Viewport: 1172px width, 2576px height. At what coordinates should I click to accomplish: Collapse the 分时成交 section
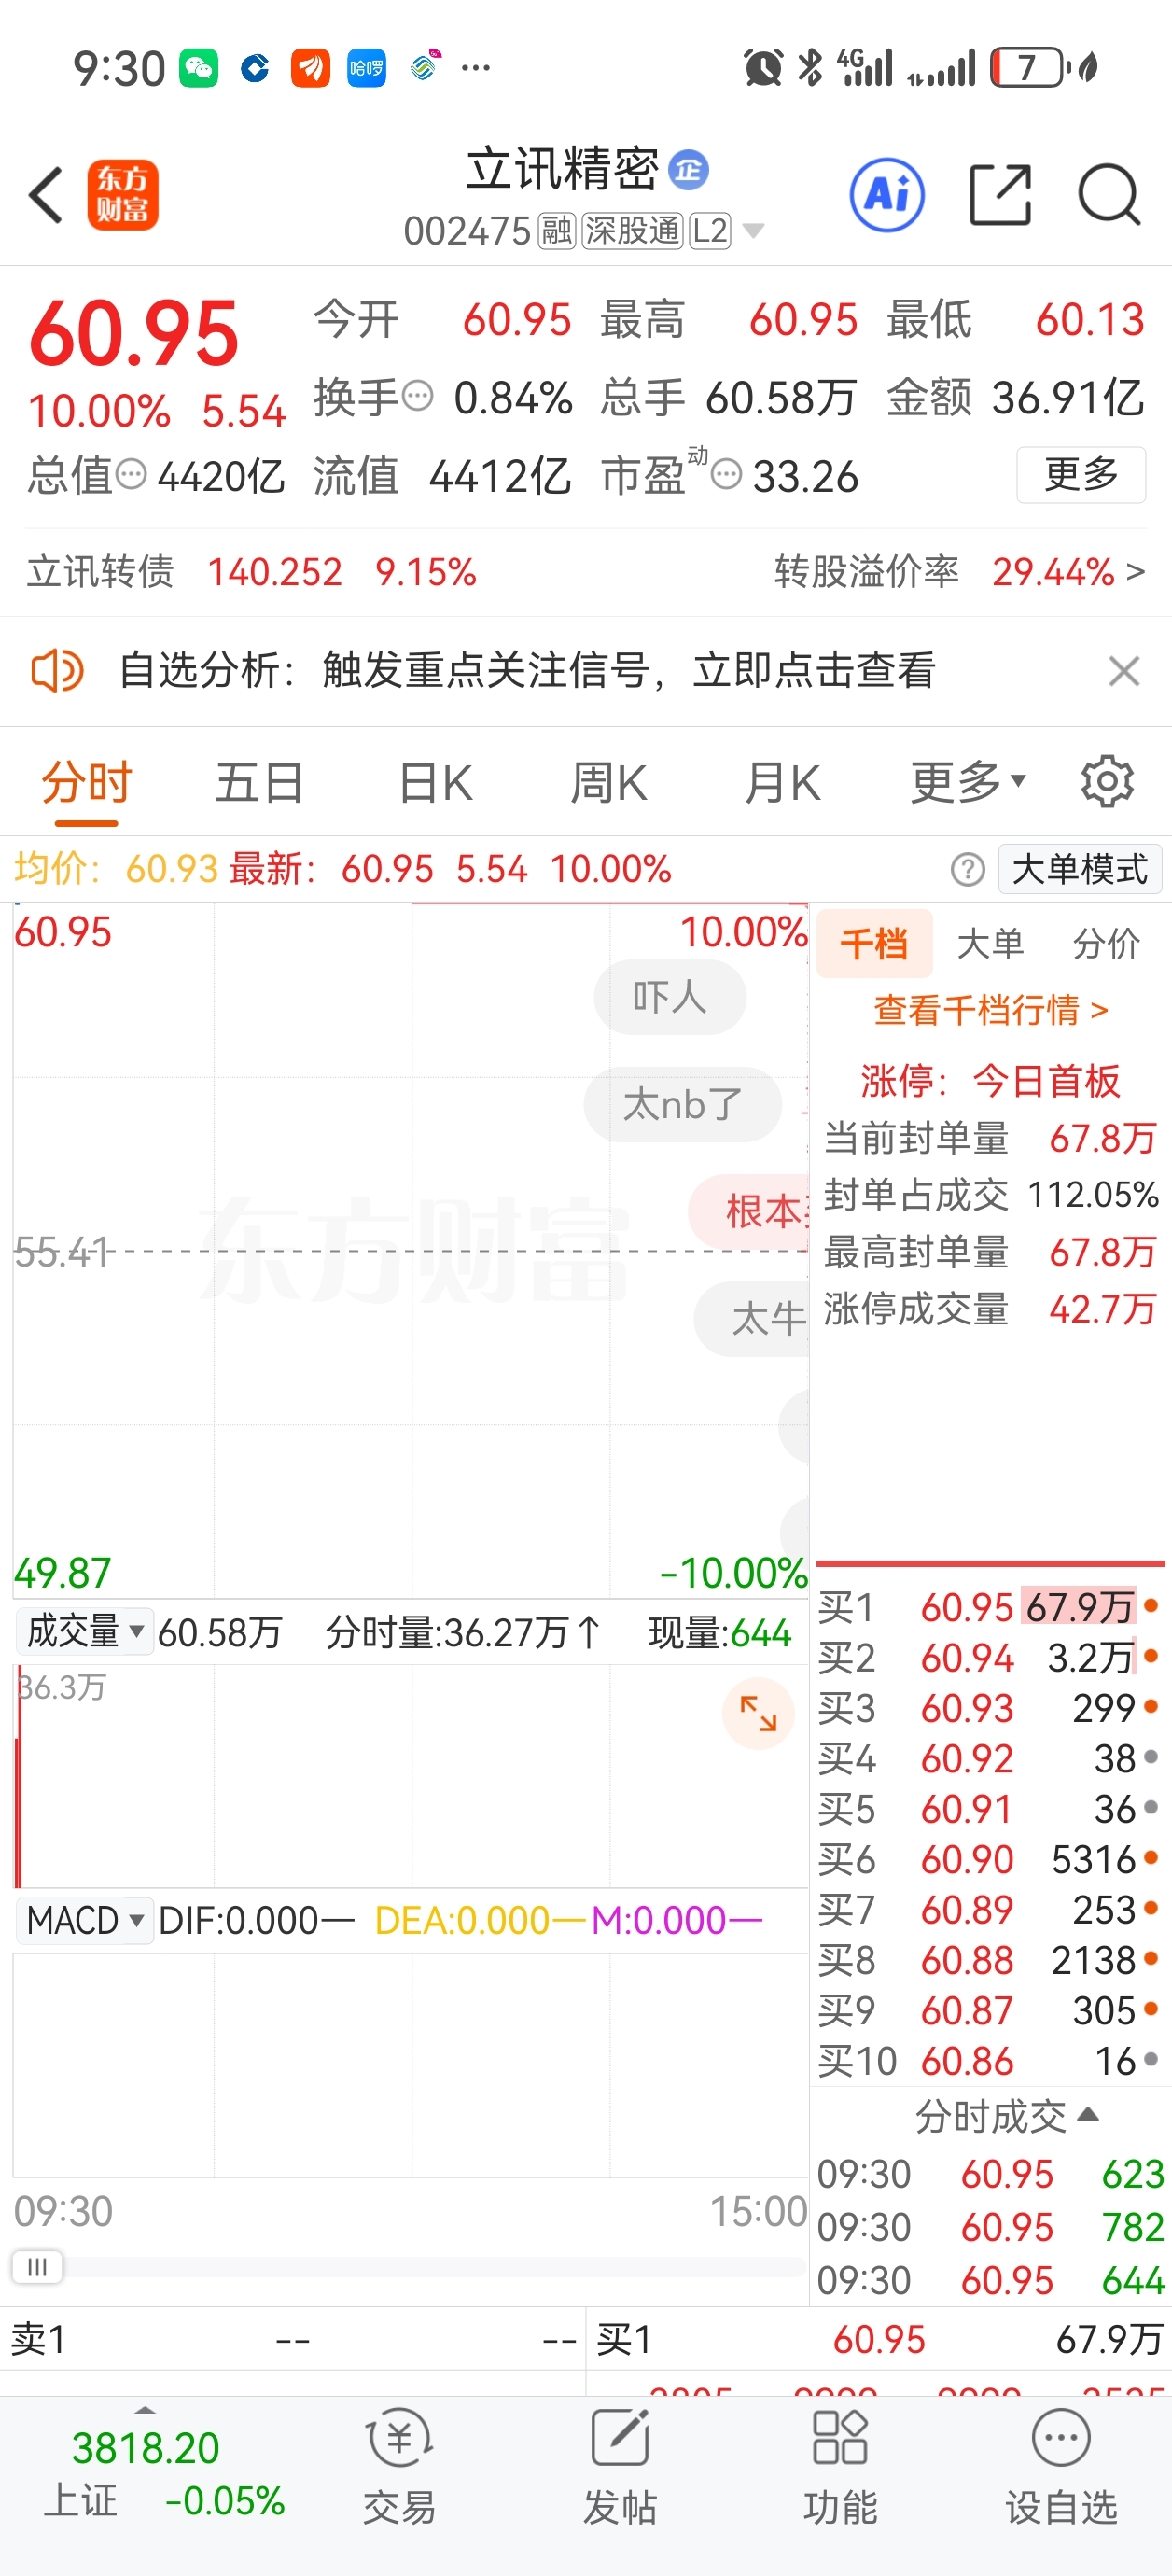coord(1007,2116)
